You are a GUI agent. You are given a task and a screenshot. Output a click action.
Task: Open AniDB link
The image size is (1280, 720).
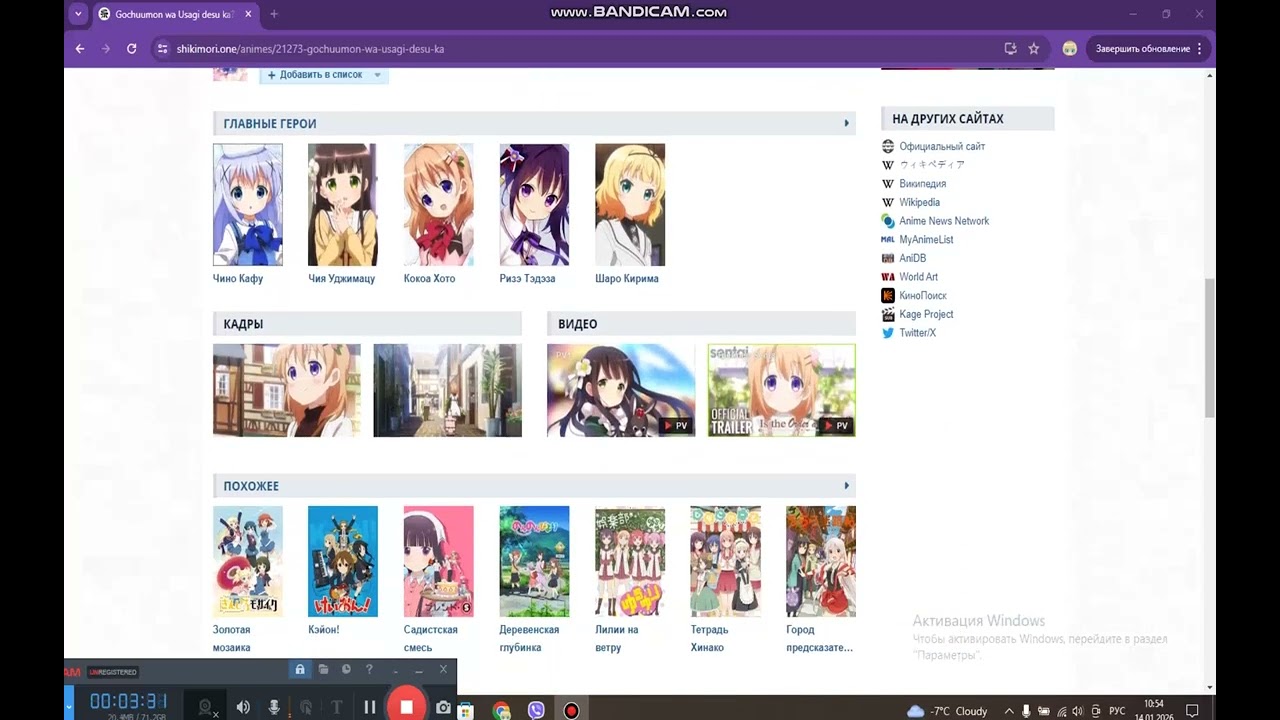click(x=913, y=258)
